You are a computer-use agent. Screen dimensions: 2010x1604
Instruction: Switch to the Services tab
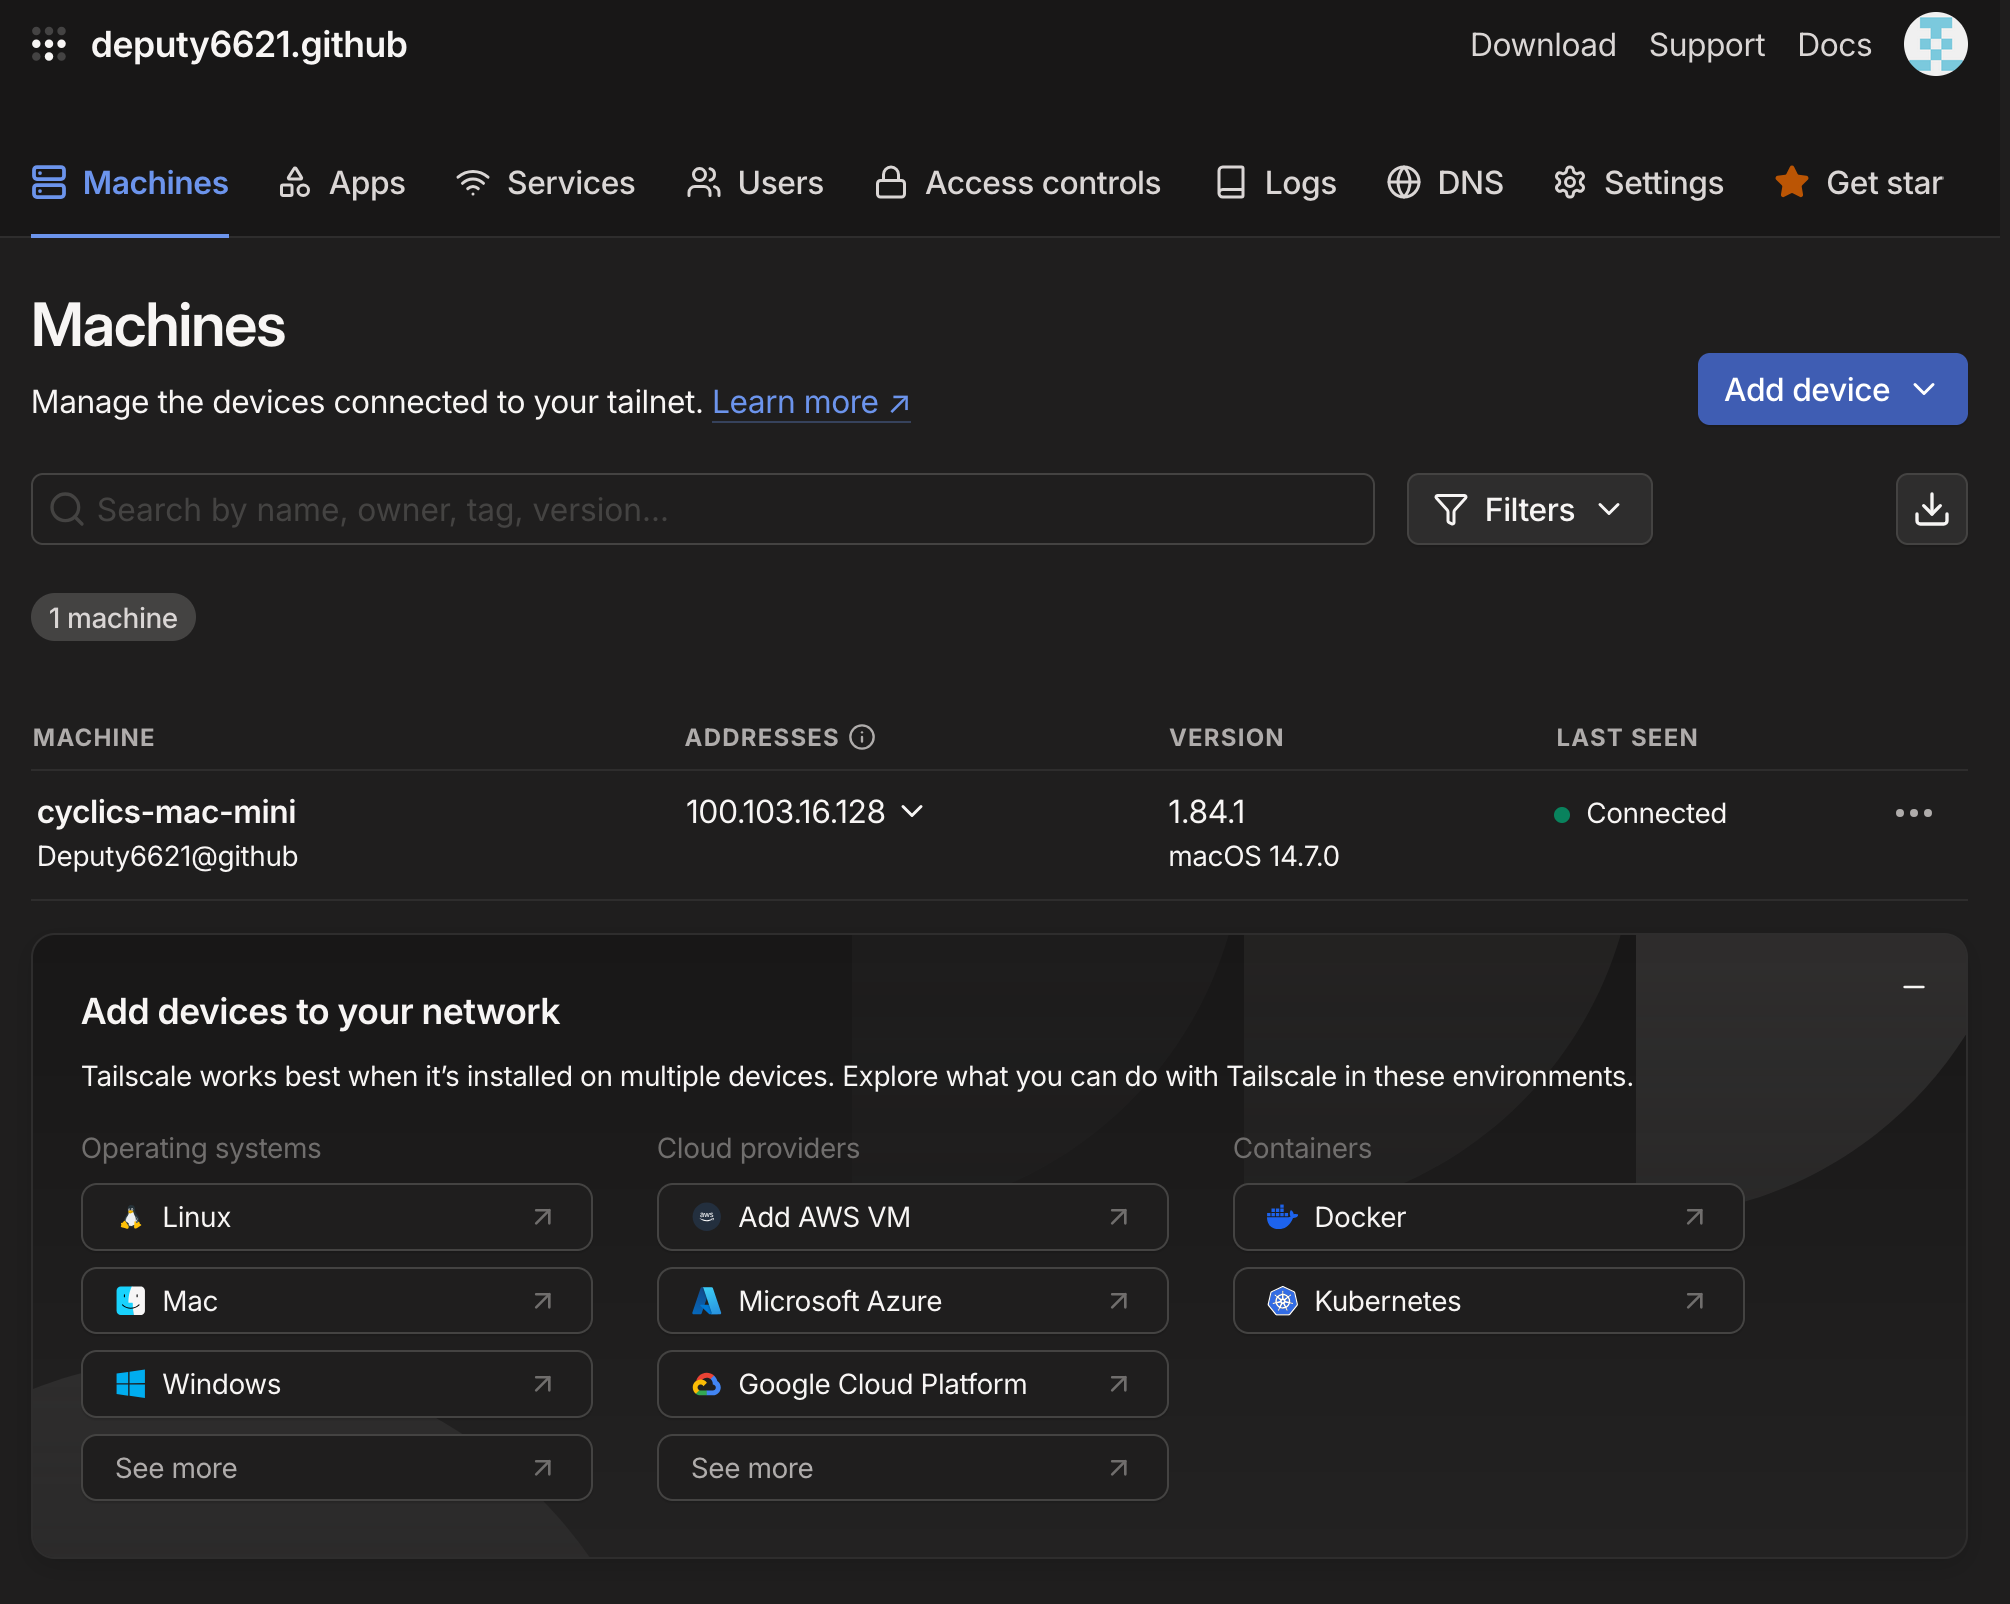click(544, 182)
